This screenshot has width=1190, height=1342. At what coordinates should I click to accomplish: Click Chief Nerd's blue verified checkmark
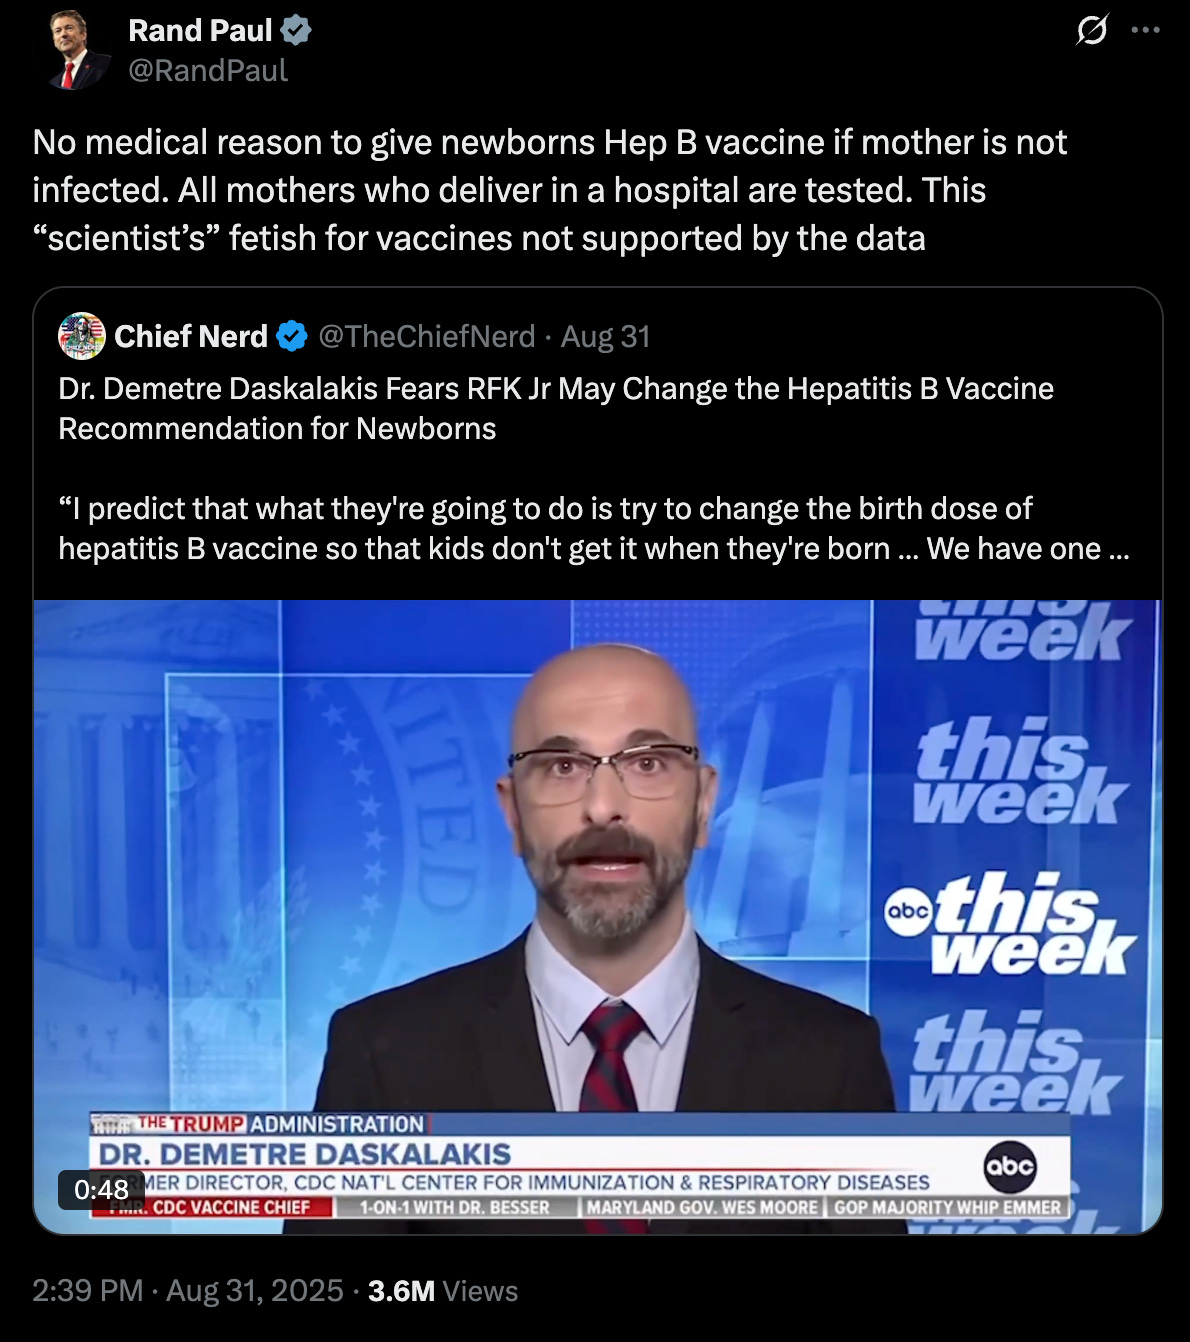291,336
